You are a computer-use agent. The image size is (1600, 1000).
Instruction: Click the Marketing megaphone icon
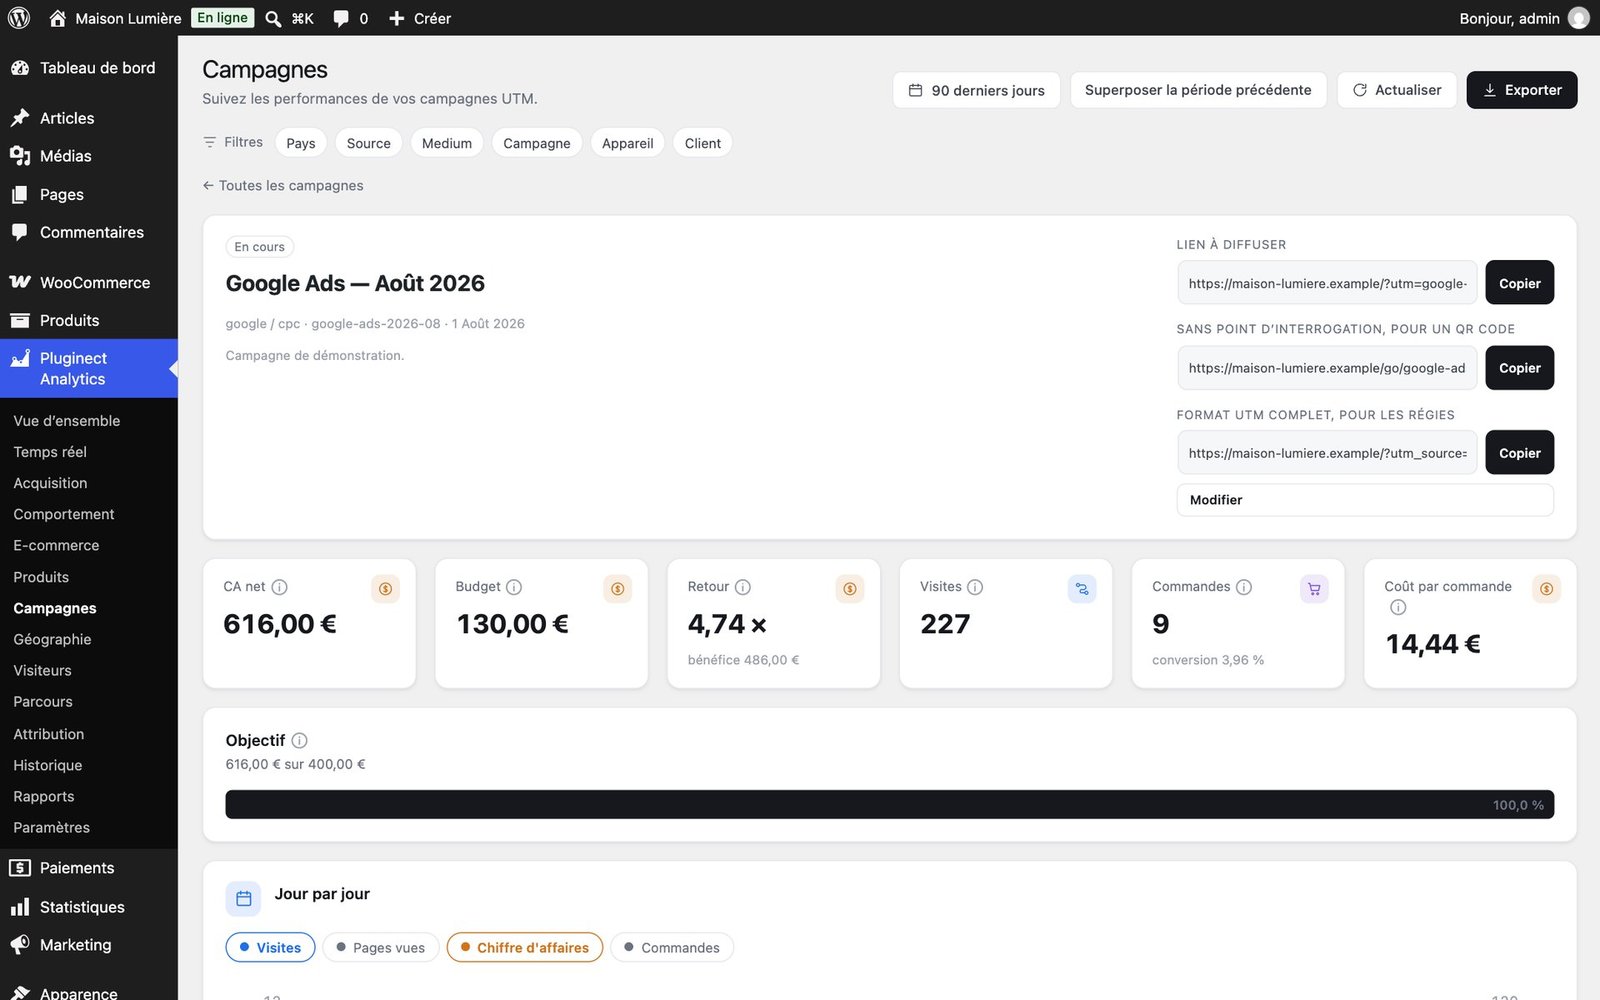pos(20,945)
